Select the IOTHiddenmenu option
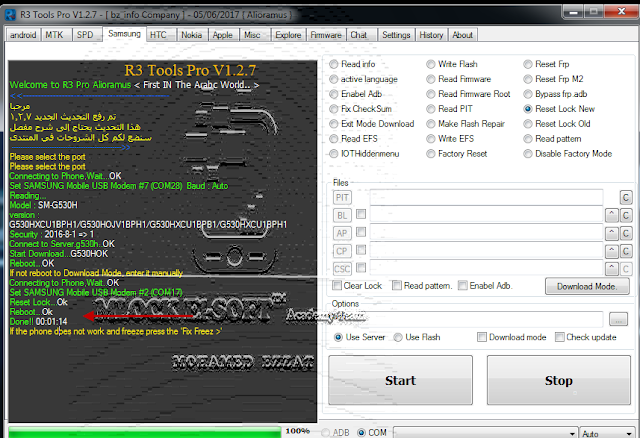This screenshot has height=438, width=640. (334, 153)
